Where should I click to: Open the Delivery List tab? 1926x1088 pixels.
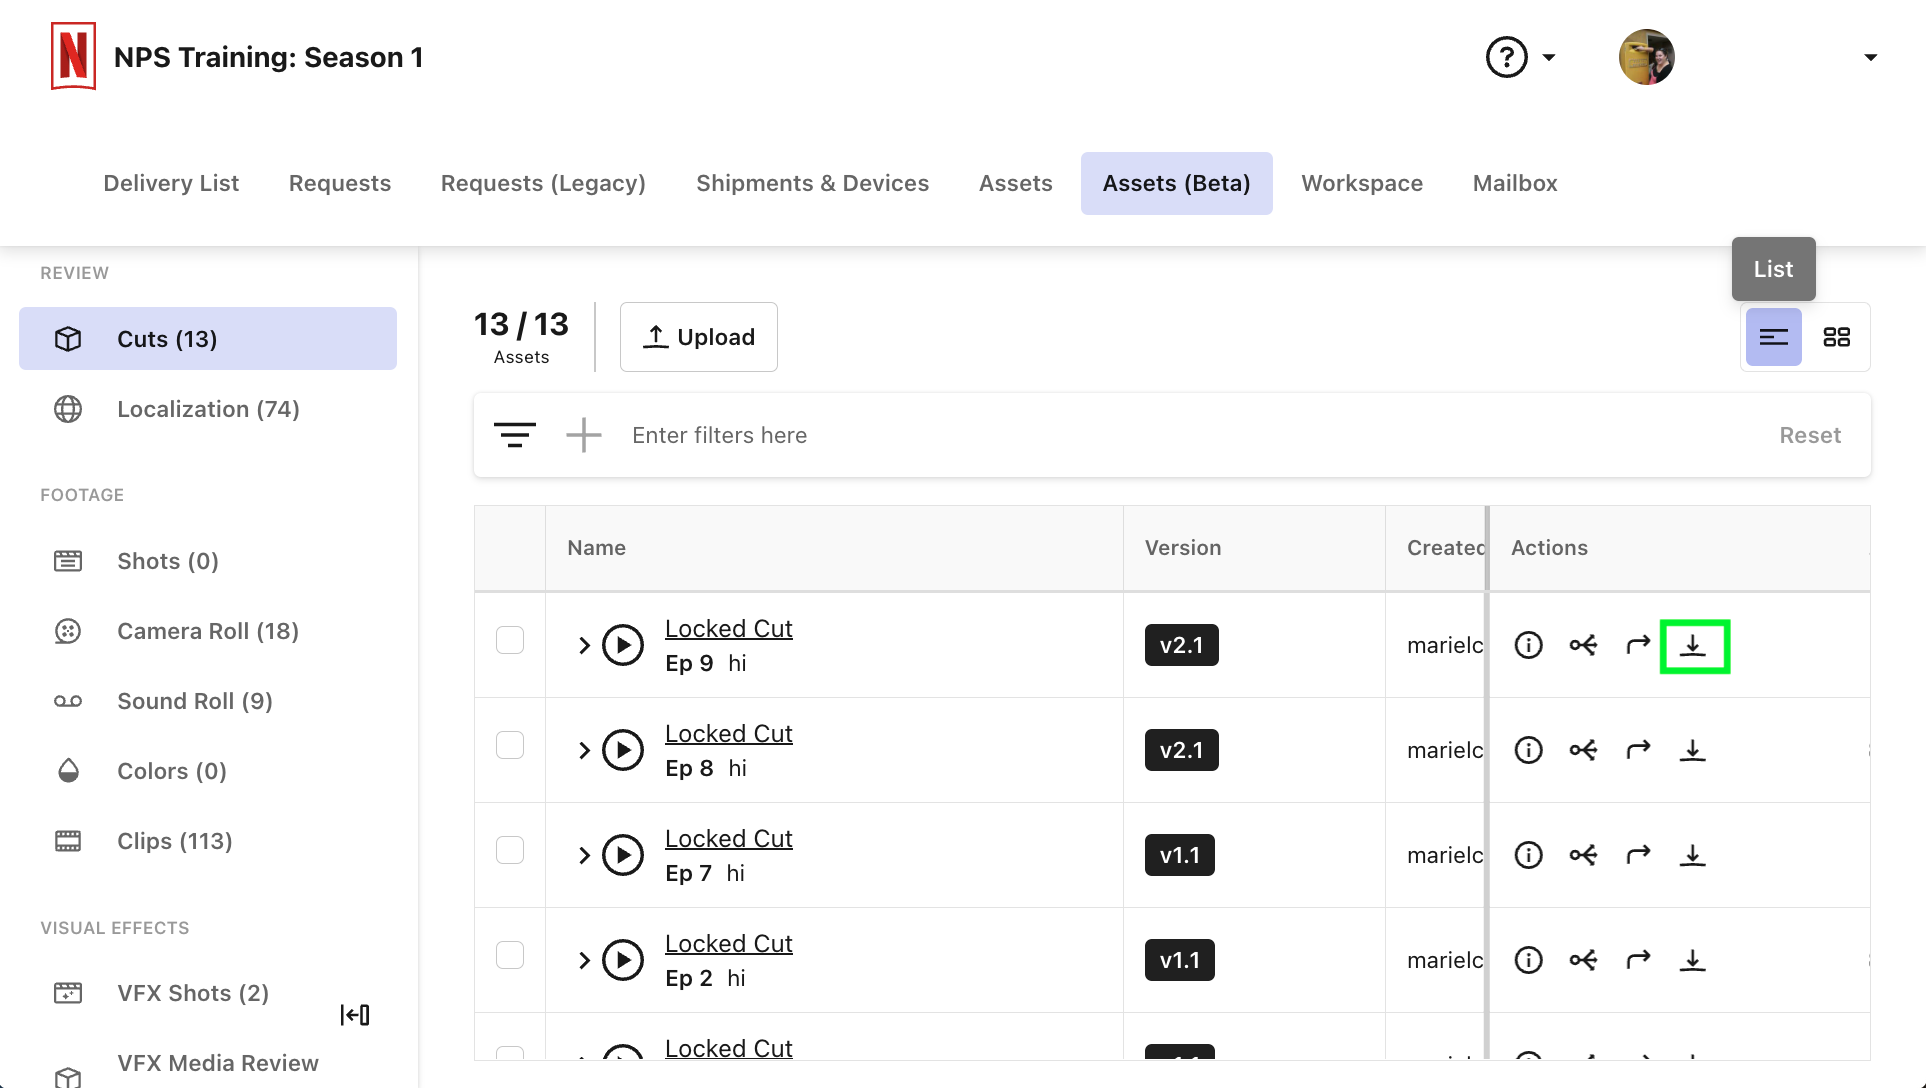tap(170, 183)
